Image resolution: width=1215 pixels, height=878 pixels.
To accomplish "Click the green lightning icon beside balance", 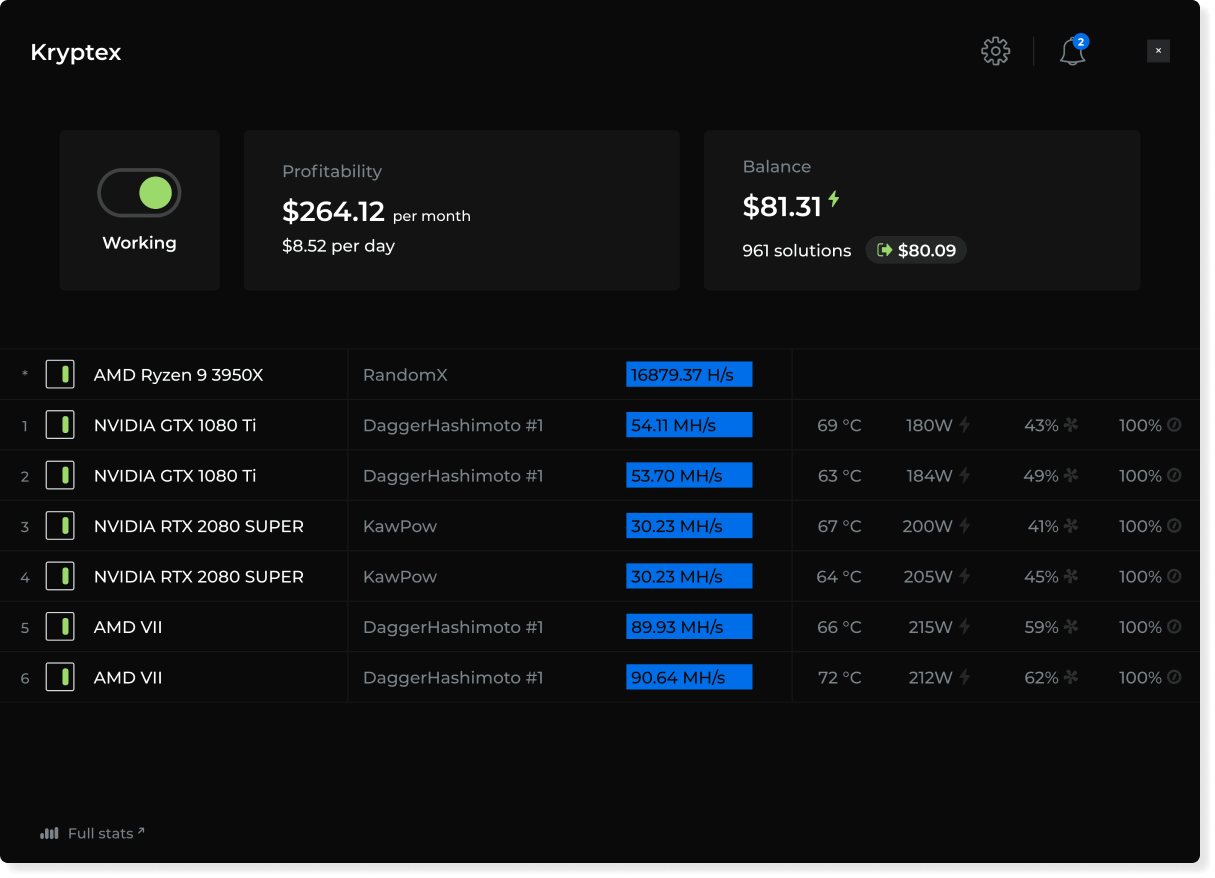I will (x=833, y=200).
